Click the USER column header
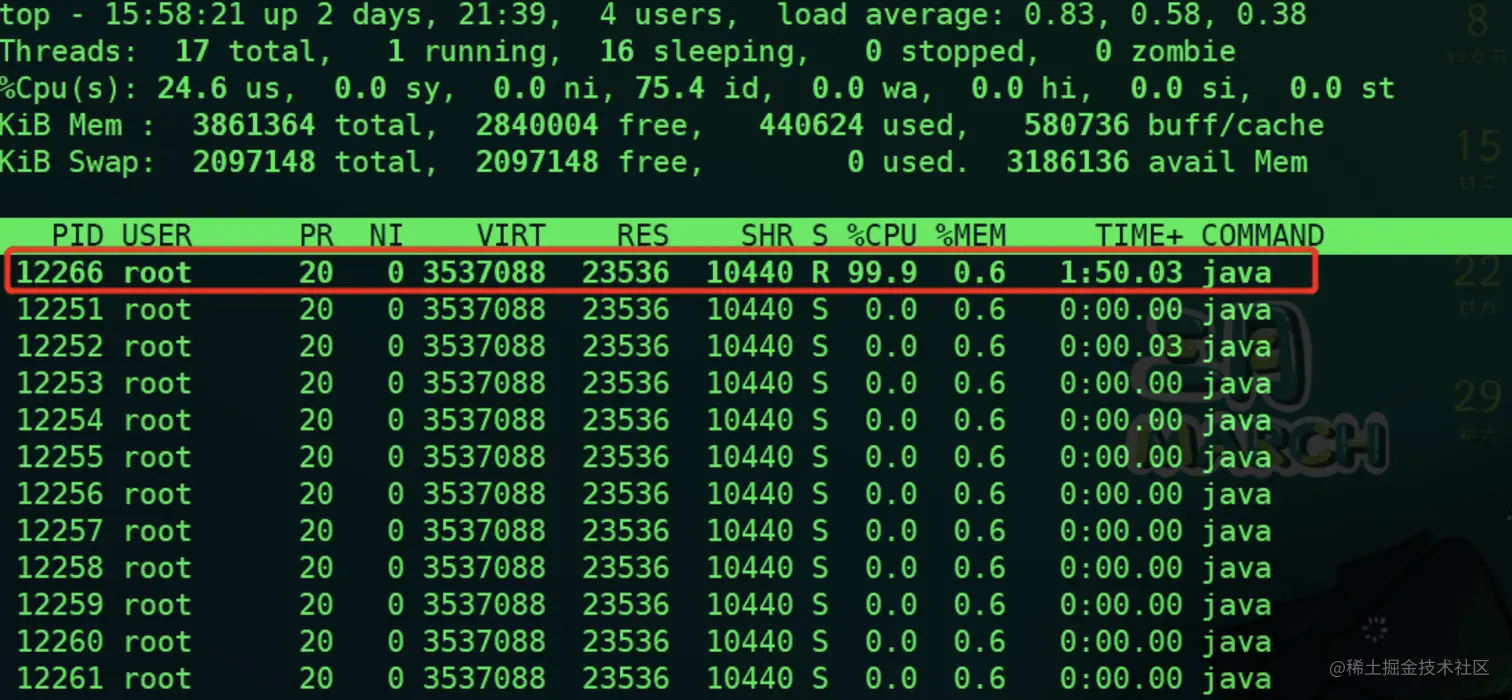 tap(156, 236)
